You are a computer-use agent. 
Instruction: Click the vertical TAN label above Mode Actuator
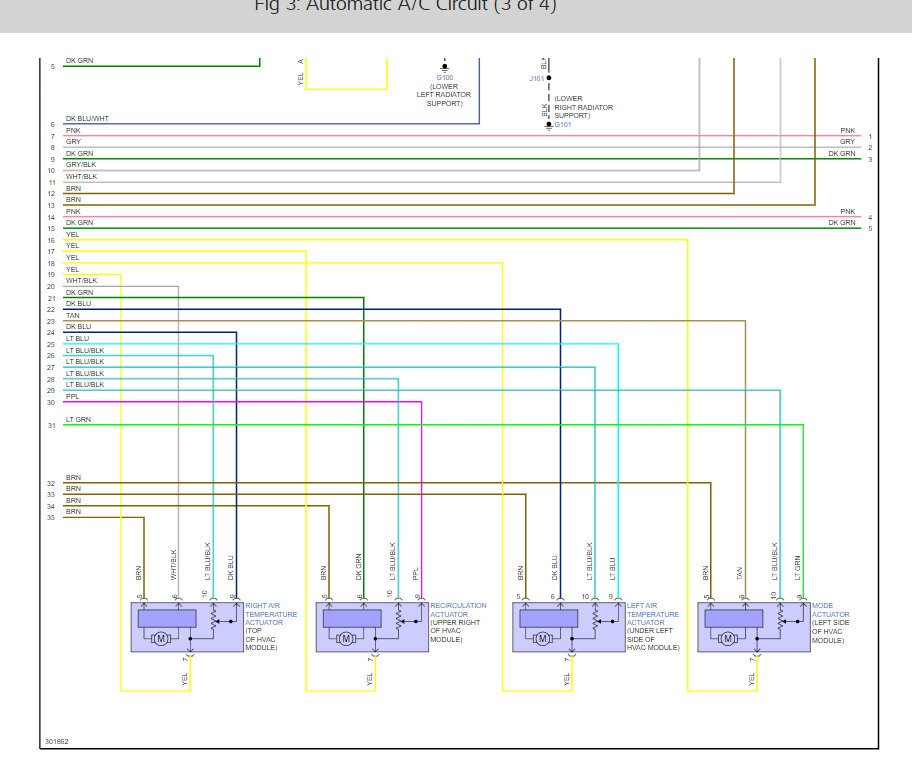click(739, 573)
